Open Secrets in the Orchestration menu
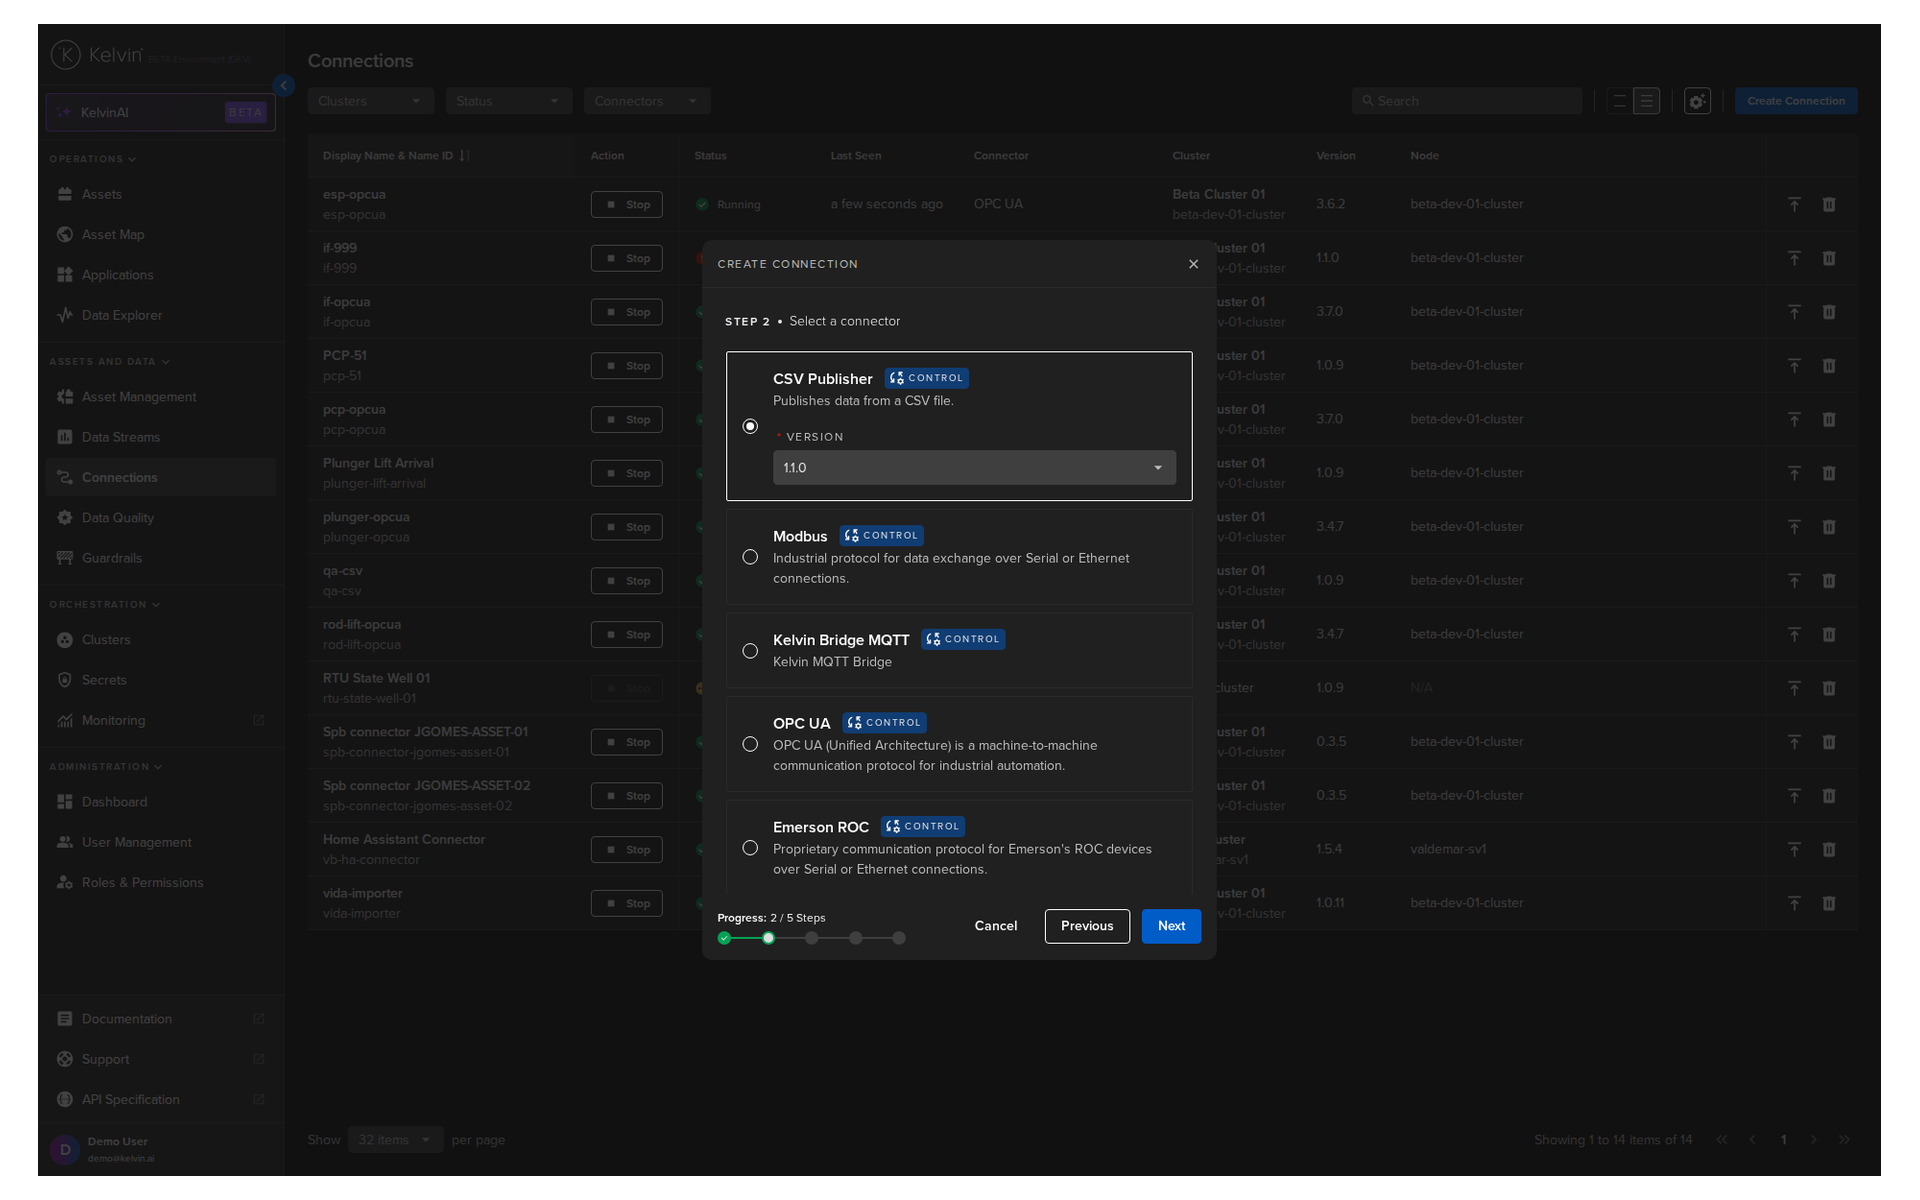The height and width of the screenshot is (1200, 1920). 104,680
